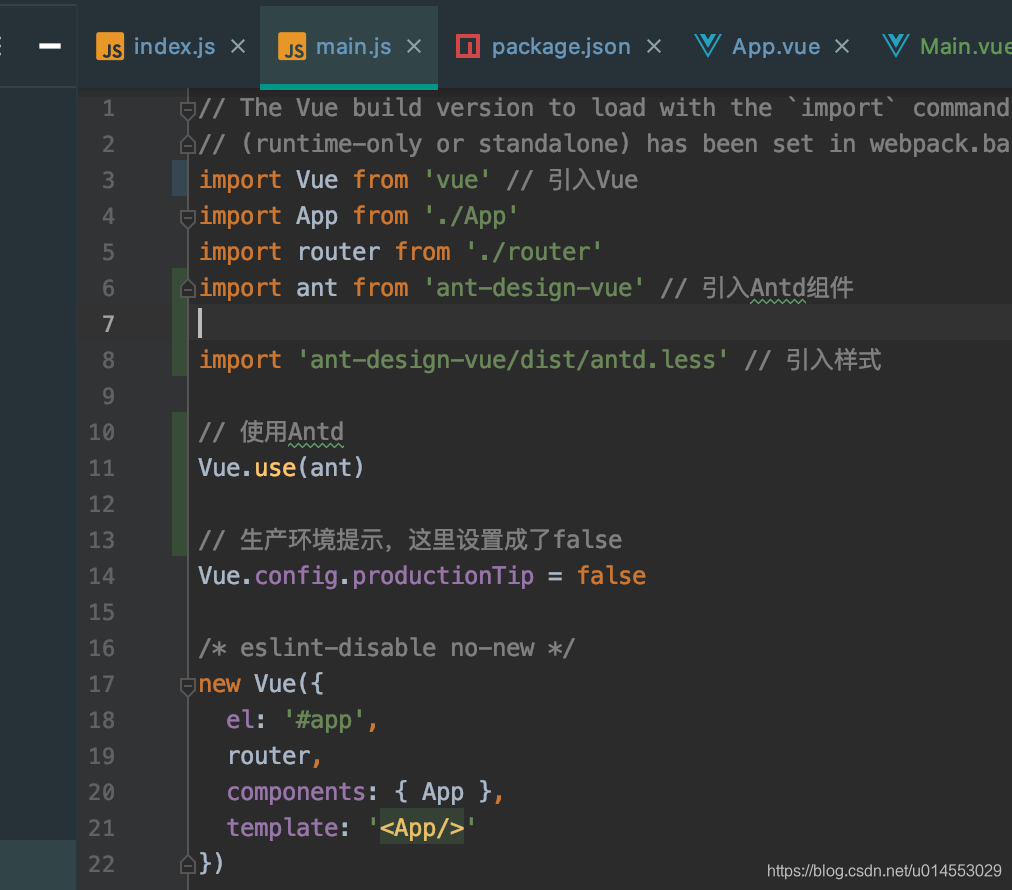The width and height of the screenshot is (1012, 890).
Task: Click the Vue logo on the Main.vue tab
Action: (897, 45)
